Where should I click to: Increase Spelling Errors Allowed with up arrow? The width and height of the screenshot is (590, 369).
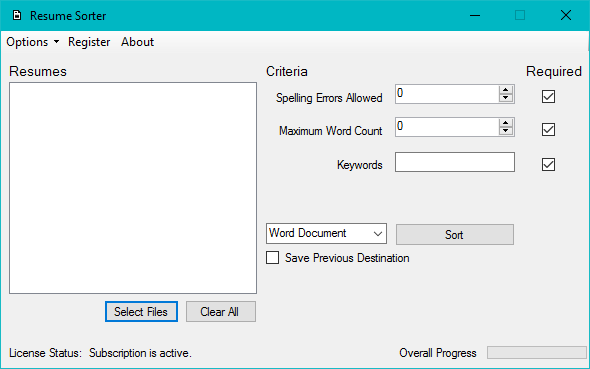point(506,90)
